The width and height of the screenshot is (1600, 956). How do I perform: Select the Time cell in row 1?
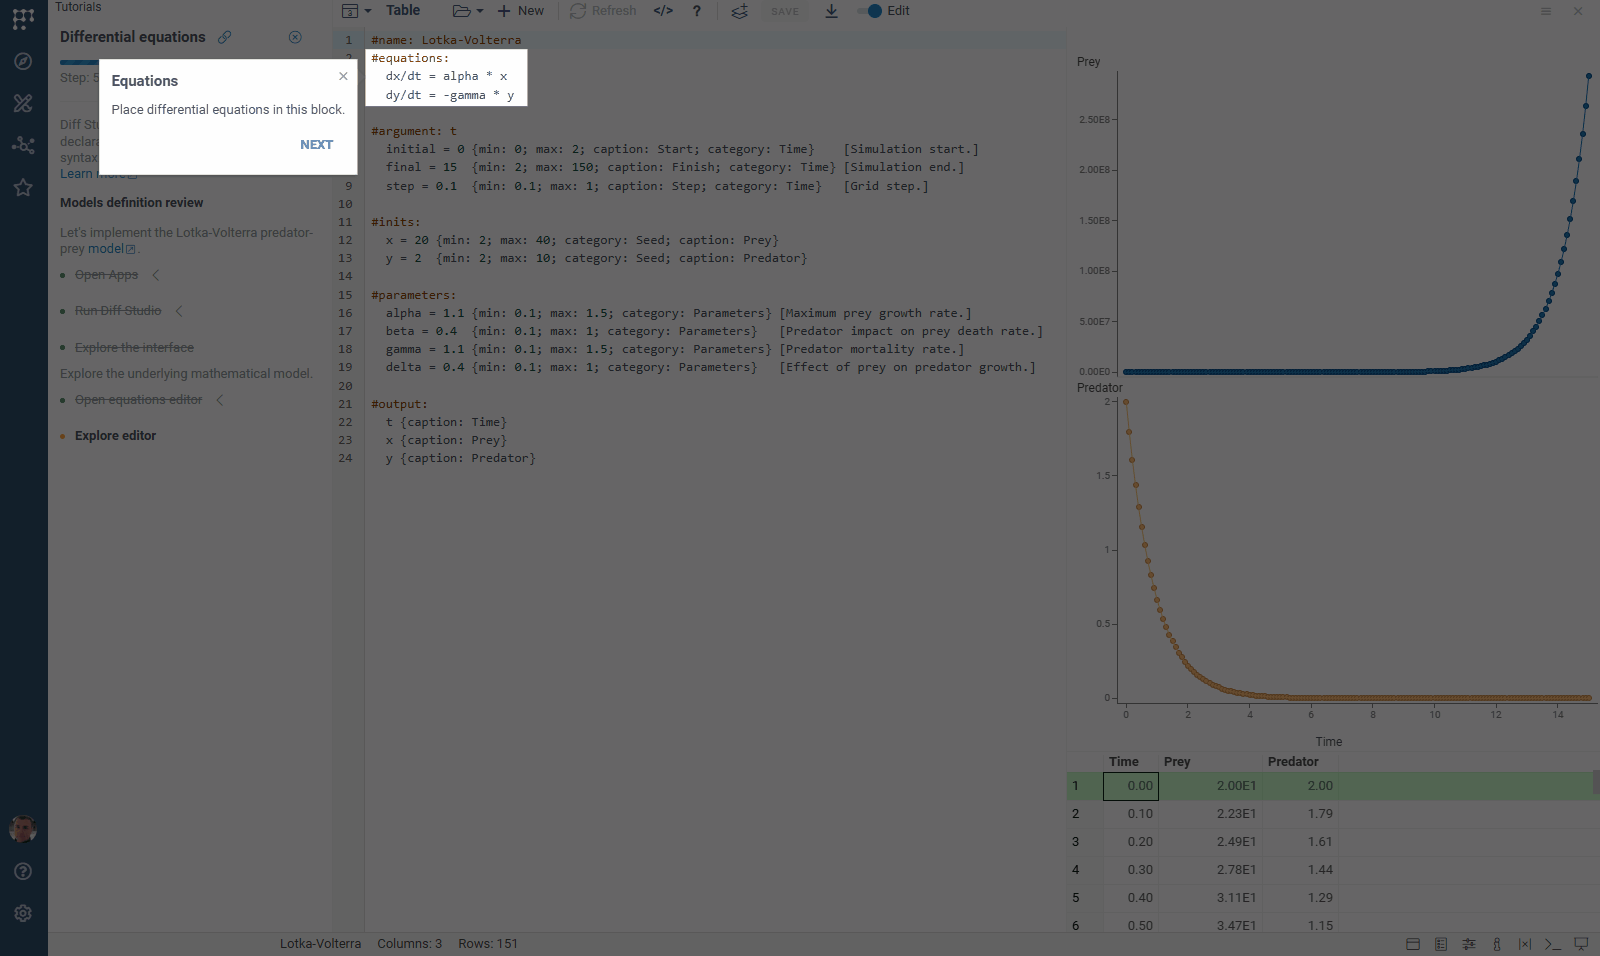tap(1130, 786)
